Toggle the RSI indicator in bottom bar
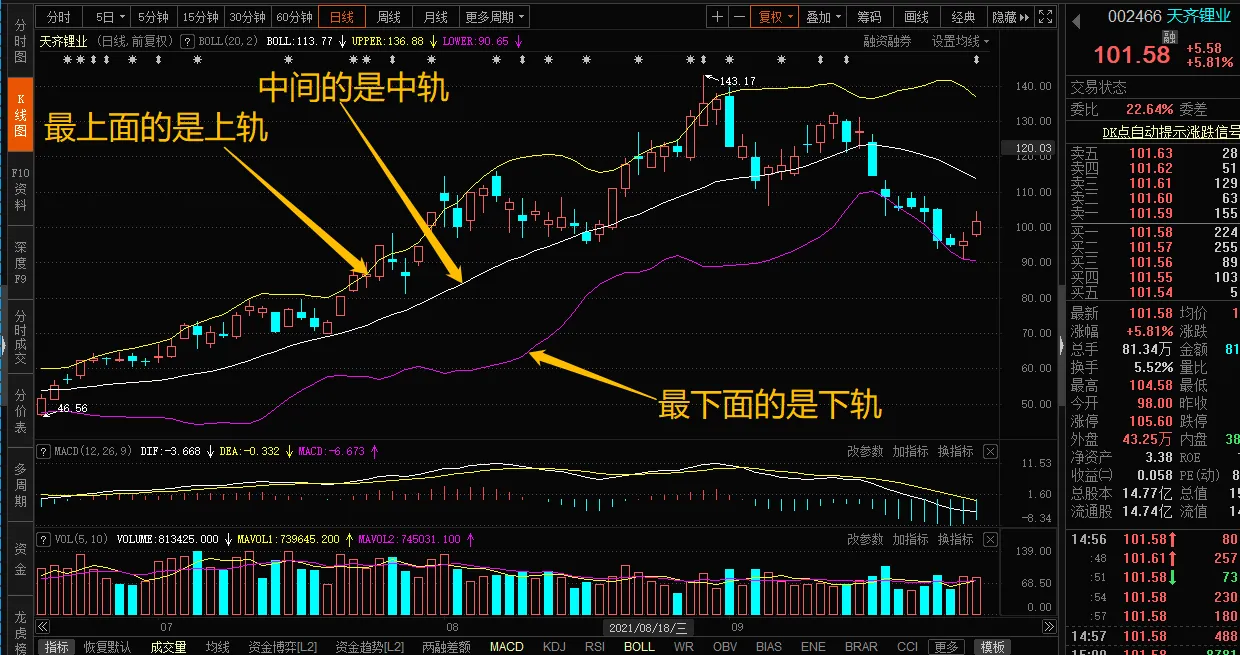Screen dimensions: 1240x655 (594, 647)
